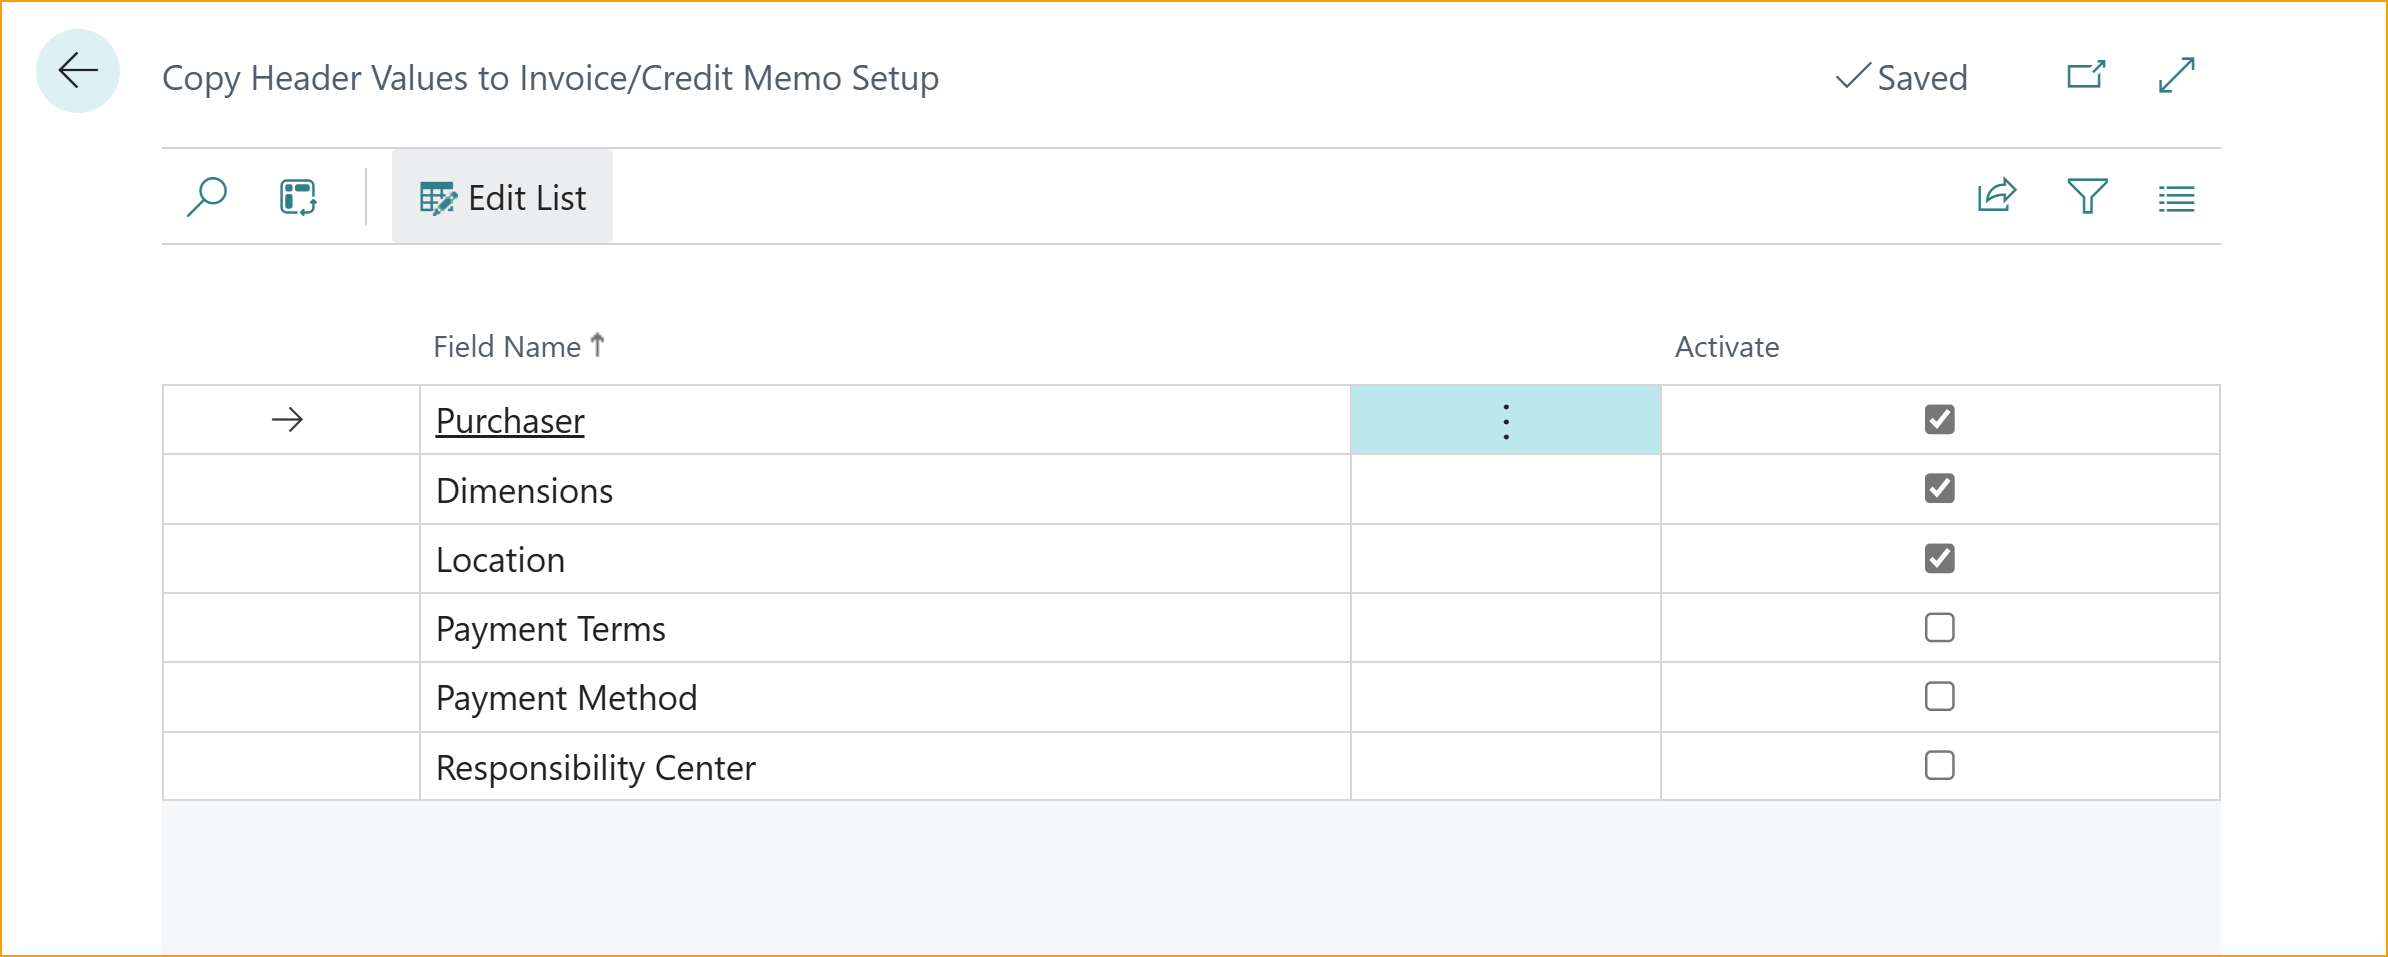Click the Edit List button

point(502,197)
